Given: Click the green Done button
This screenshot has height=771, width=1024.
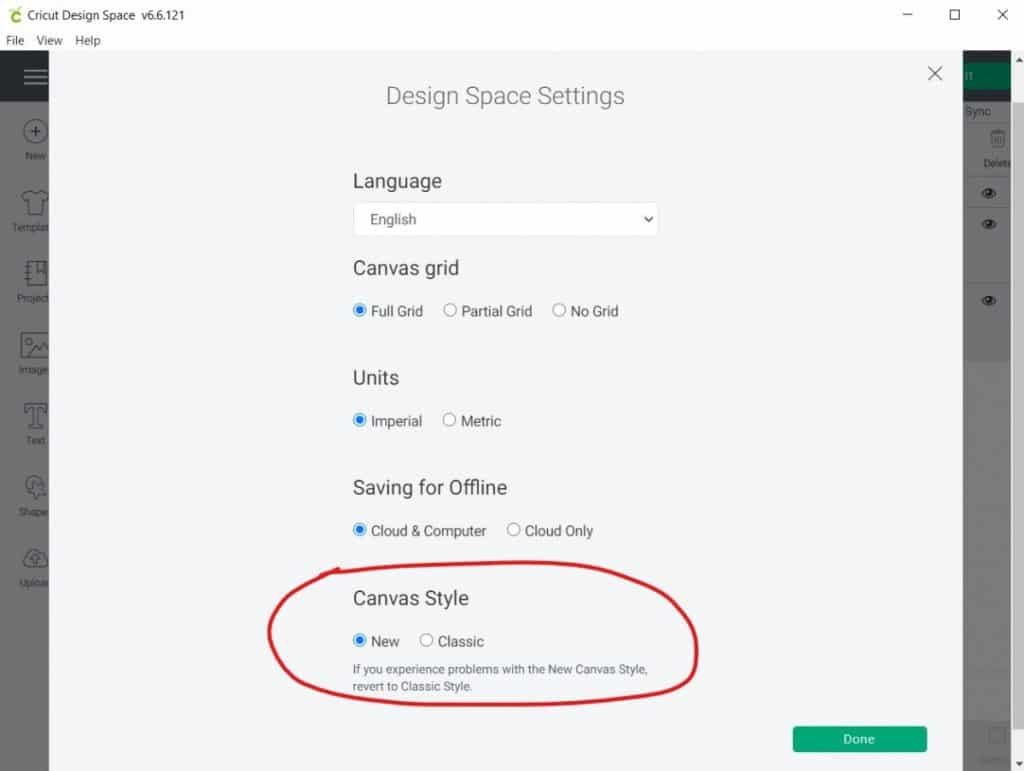Looking at the screenshot, I should (859, 739).
